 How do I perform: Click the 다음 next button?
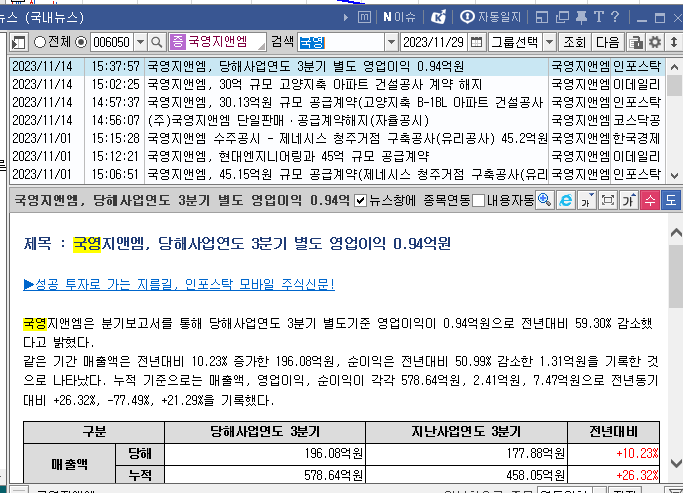click(608, 43)
